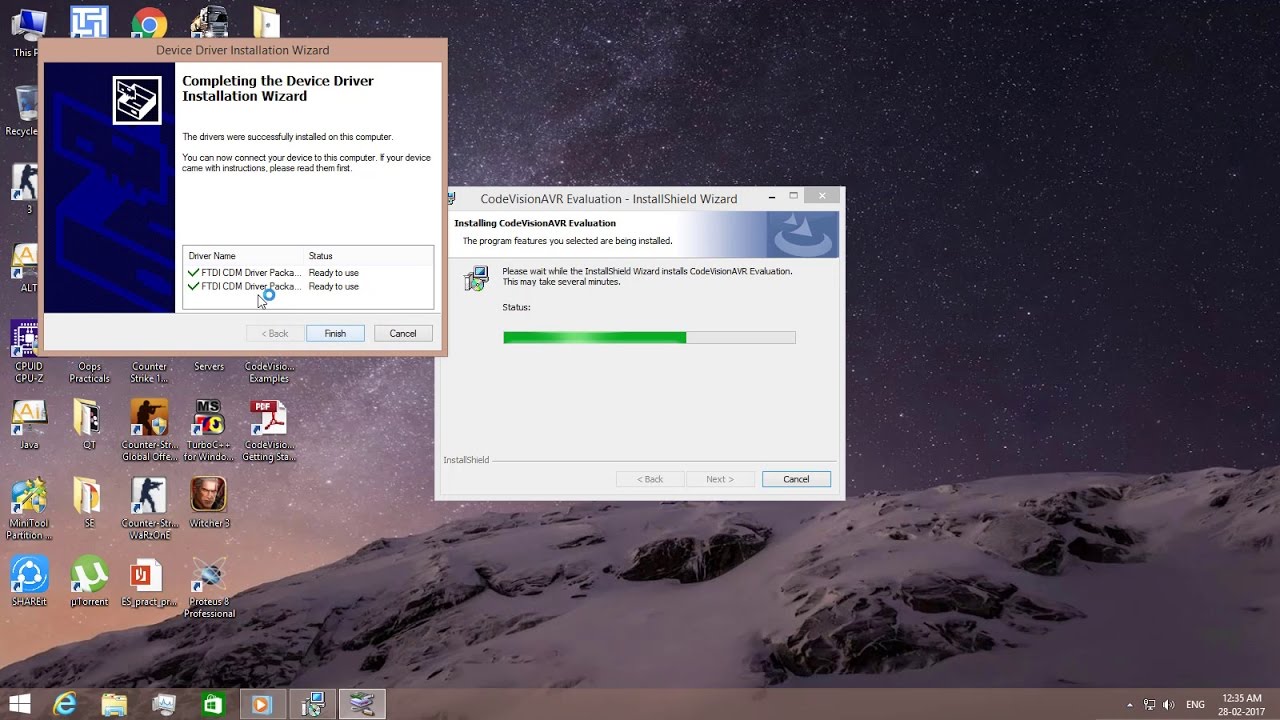Open the blue maze-logo desktop shortcut

(x=89, y=24)
